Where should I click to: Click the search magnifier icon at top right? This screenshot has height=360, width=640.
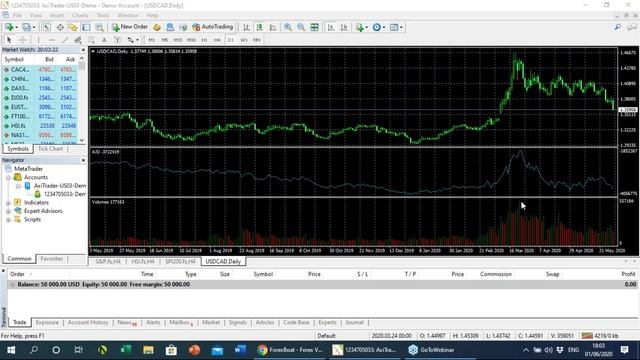(618, 27)
